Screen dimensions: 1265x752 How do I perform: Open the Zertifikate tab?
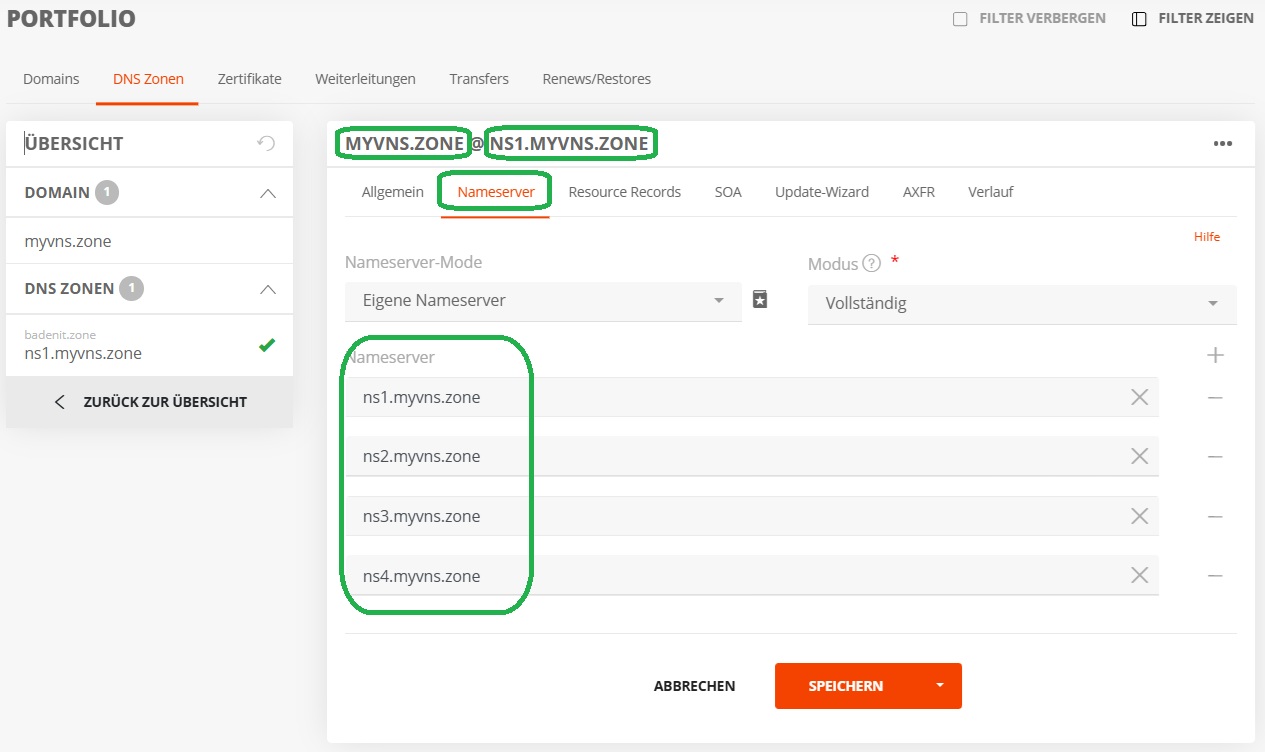coord(249,78)
